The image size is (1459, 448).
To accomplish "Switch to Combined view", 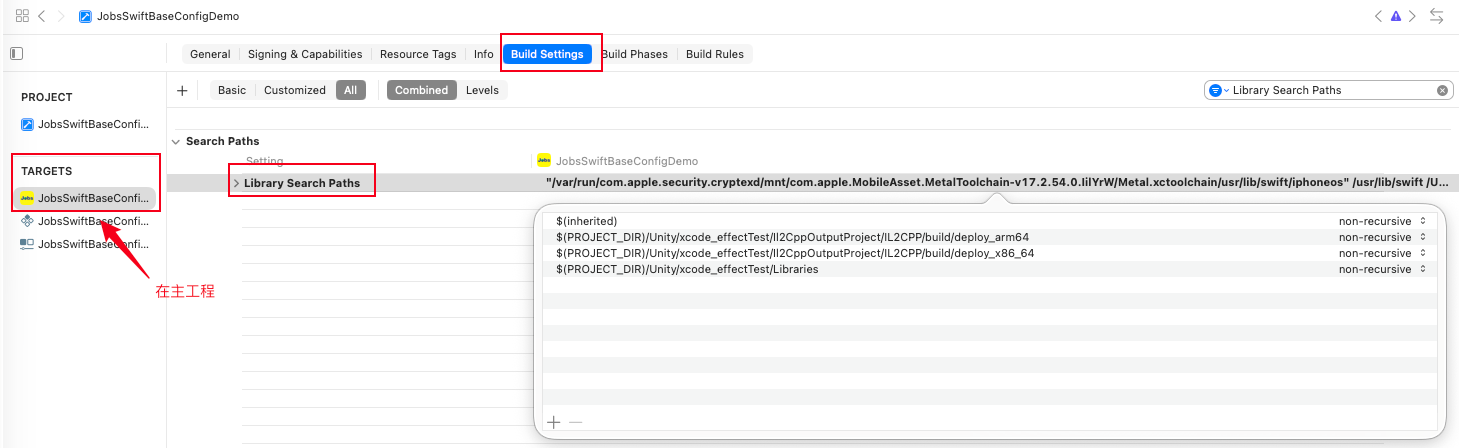I will tap(422, 90).
